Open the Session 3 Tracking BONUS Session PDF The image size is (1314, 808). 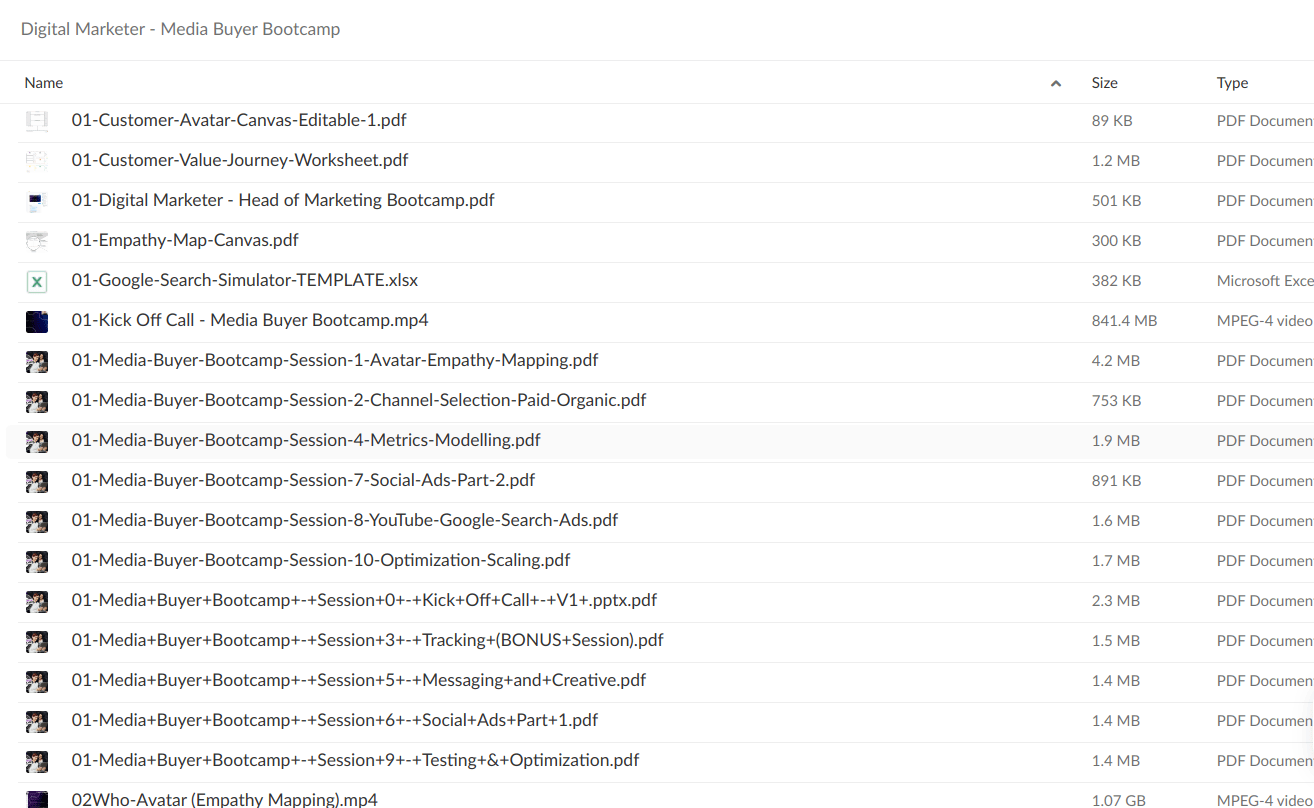[367, 640]
